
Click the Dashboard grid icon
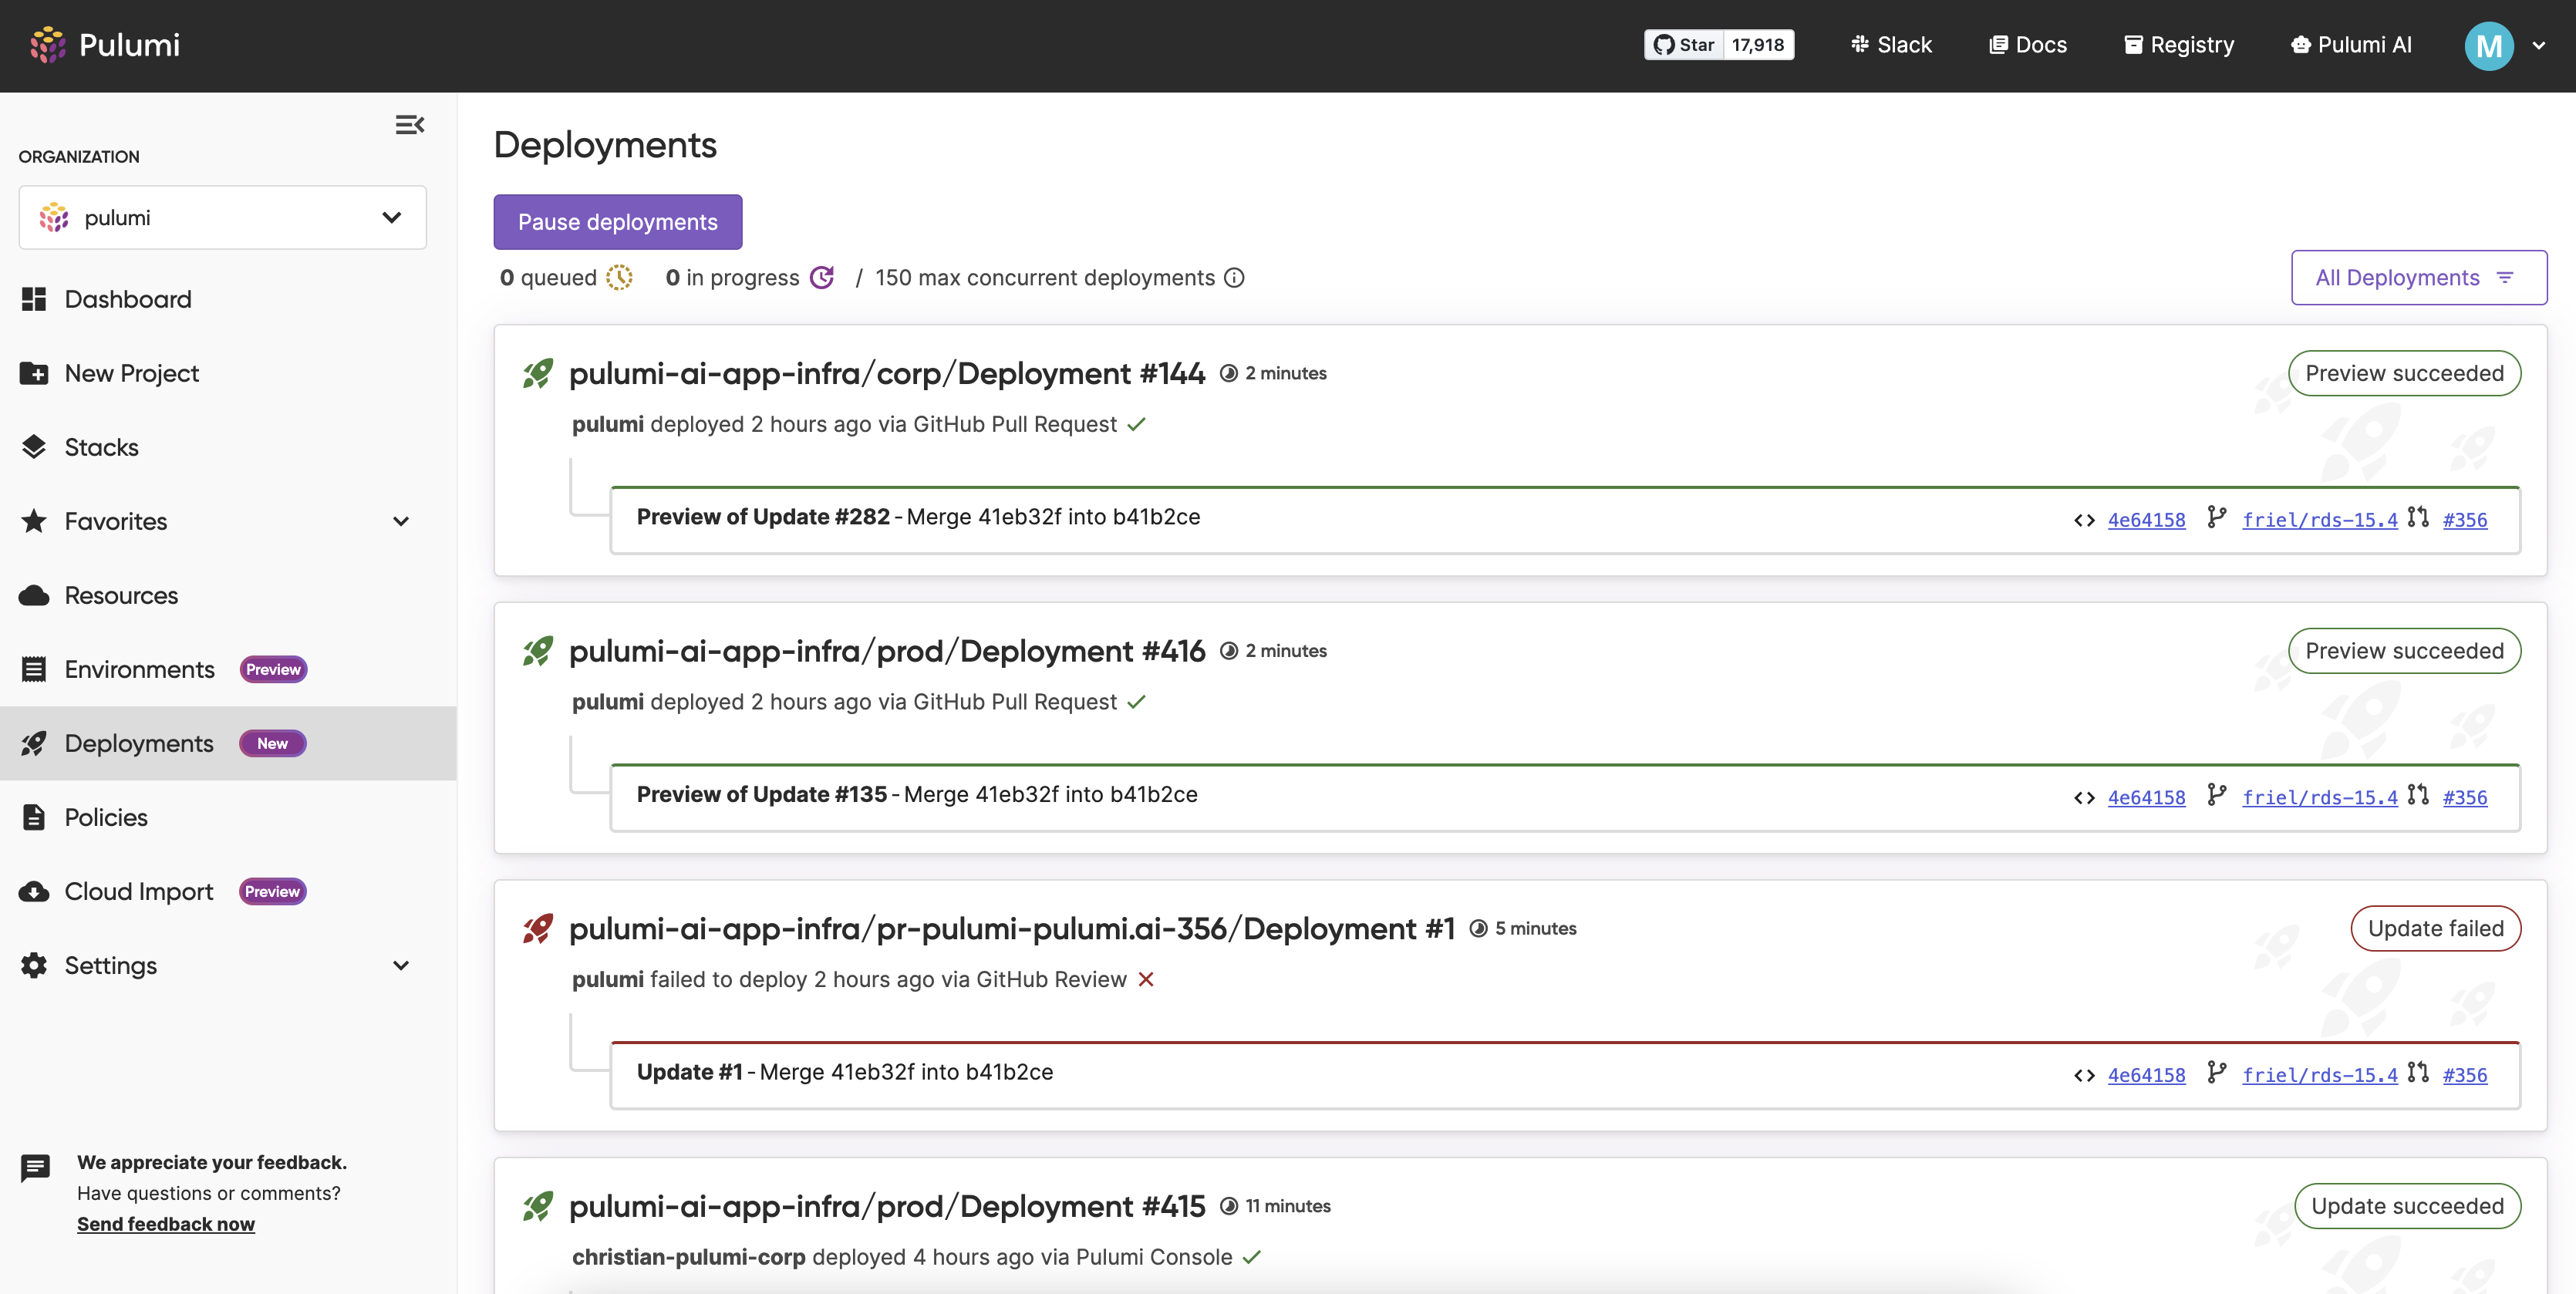[x=34, y=299]
